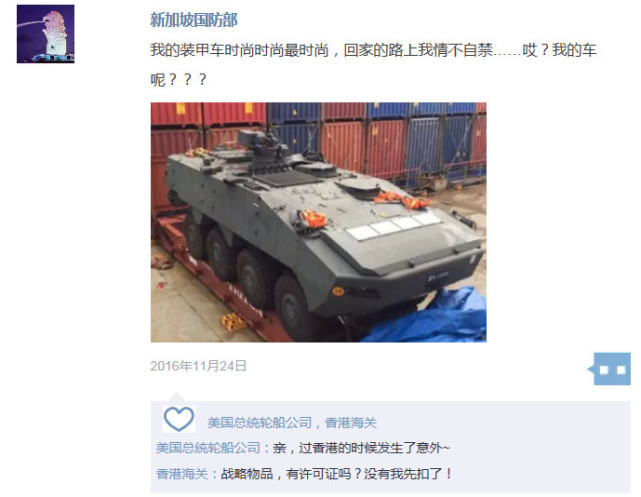Click 香港海关 in the likes list

point(350,422)
